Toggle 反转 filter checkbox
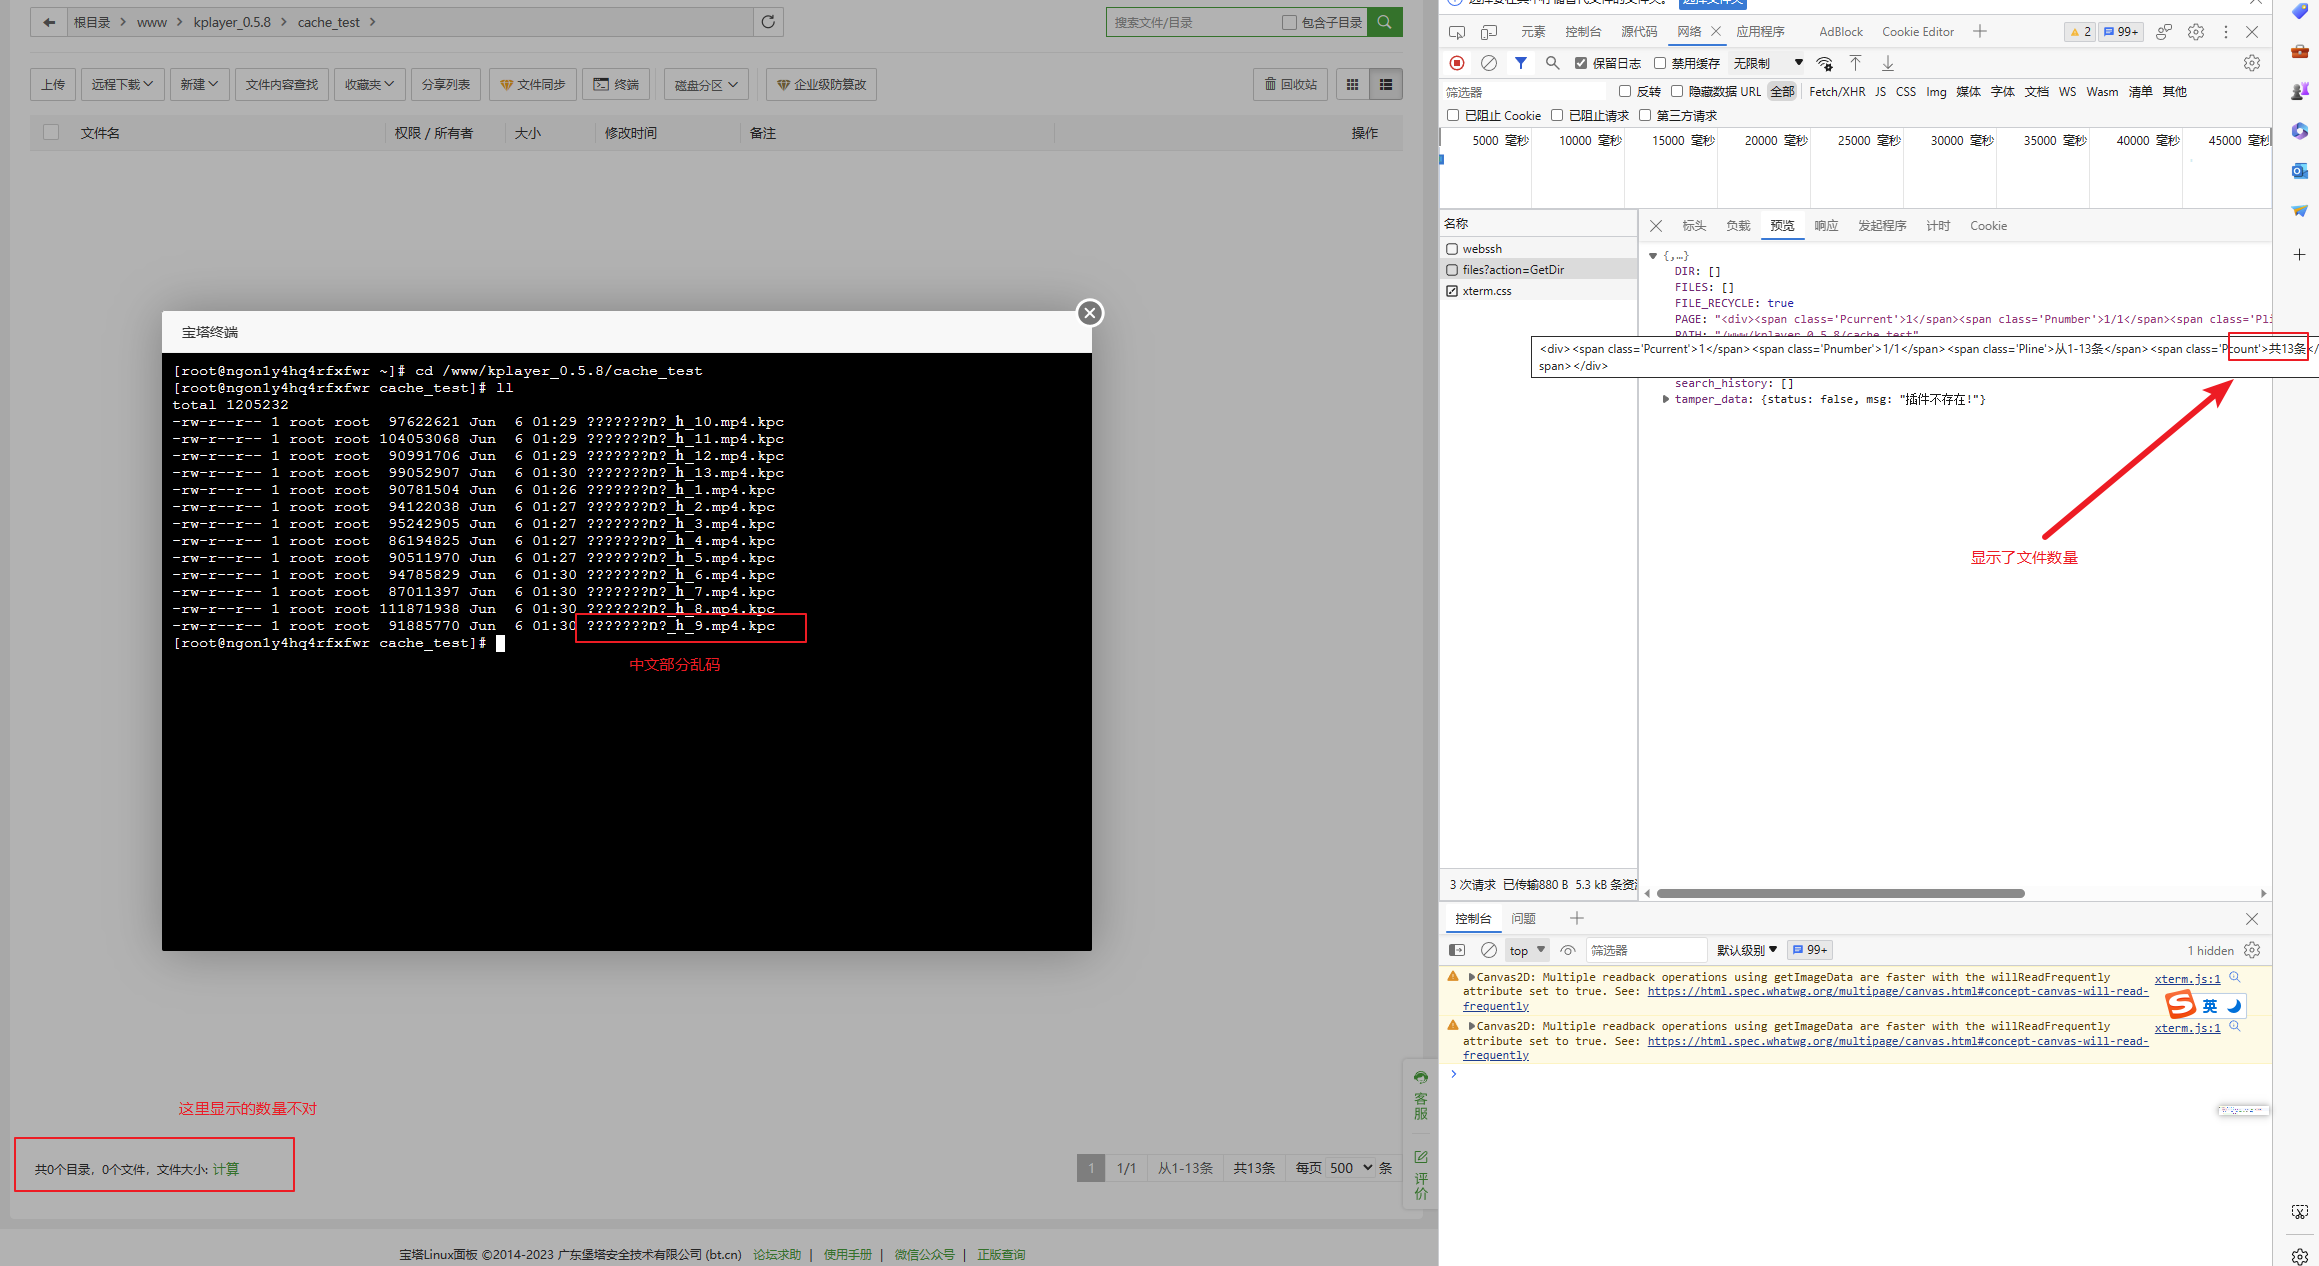The height and width of the screenshot is (1266, 2319). (x=1625, y=91)
